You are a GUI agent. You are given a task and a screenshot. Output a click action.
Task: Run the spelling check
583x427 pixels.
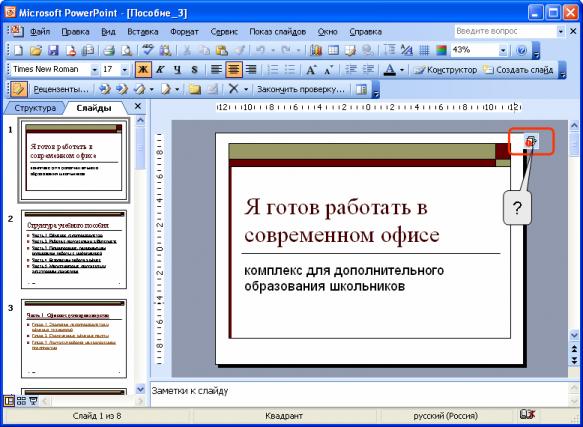point(148,50)
